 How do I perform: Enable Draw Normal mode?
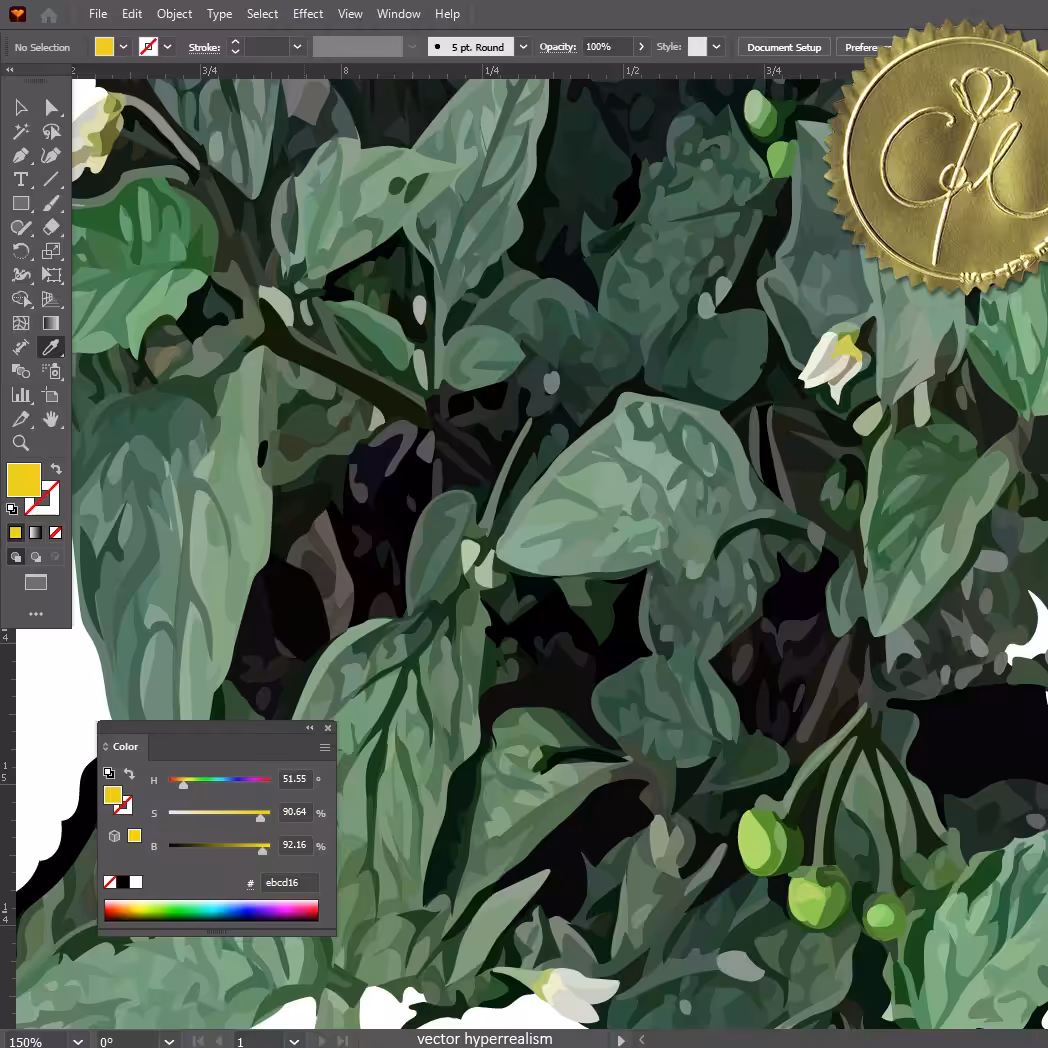(16, 557)
